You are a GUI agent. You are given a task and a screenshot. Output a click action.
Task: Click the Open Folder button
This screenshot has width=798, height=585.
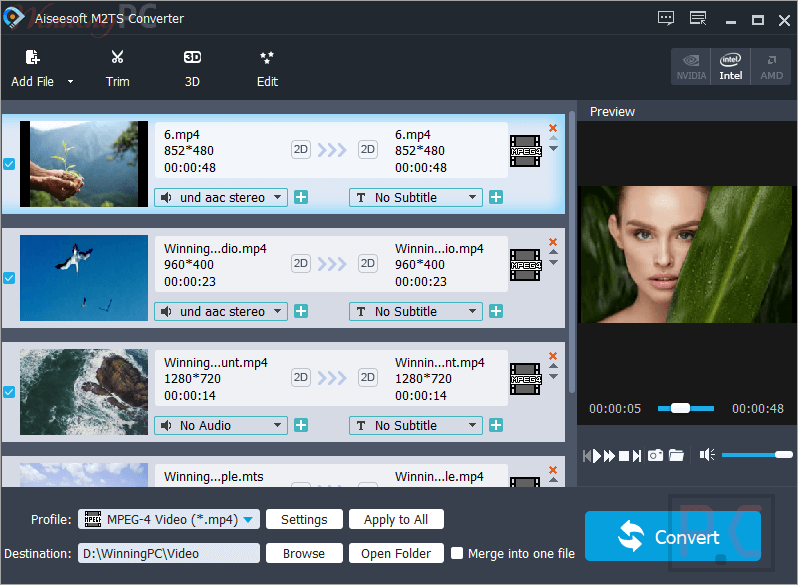tap(396, 553)
